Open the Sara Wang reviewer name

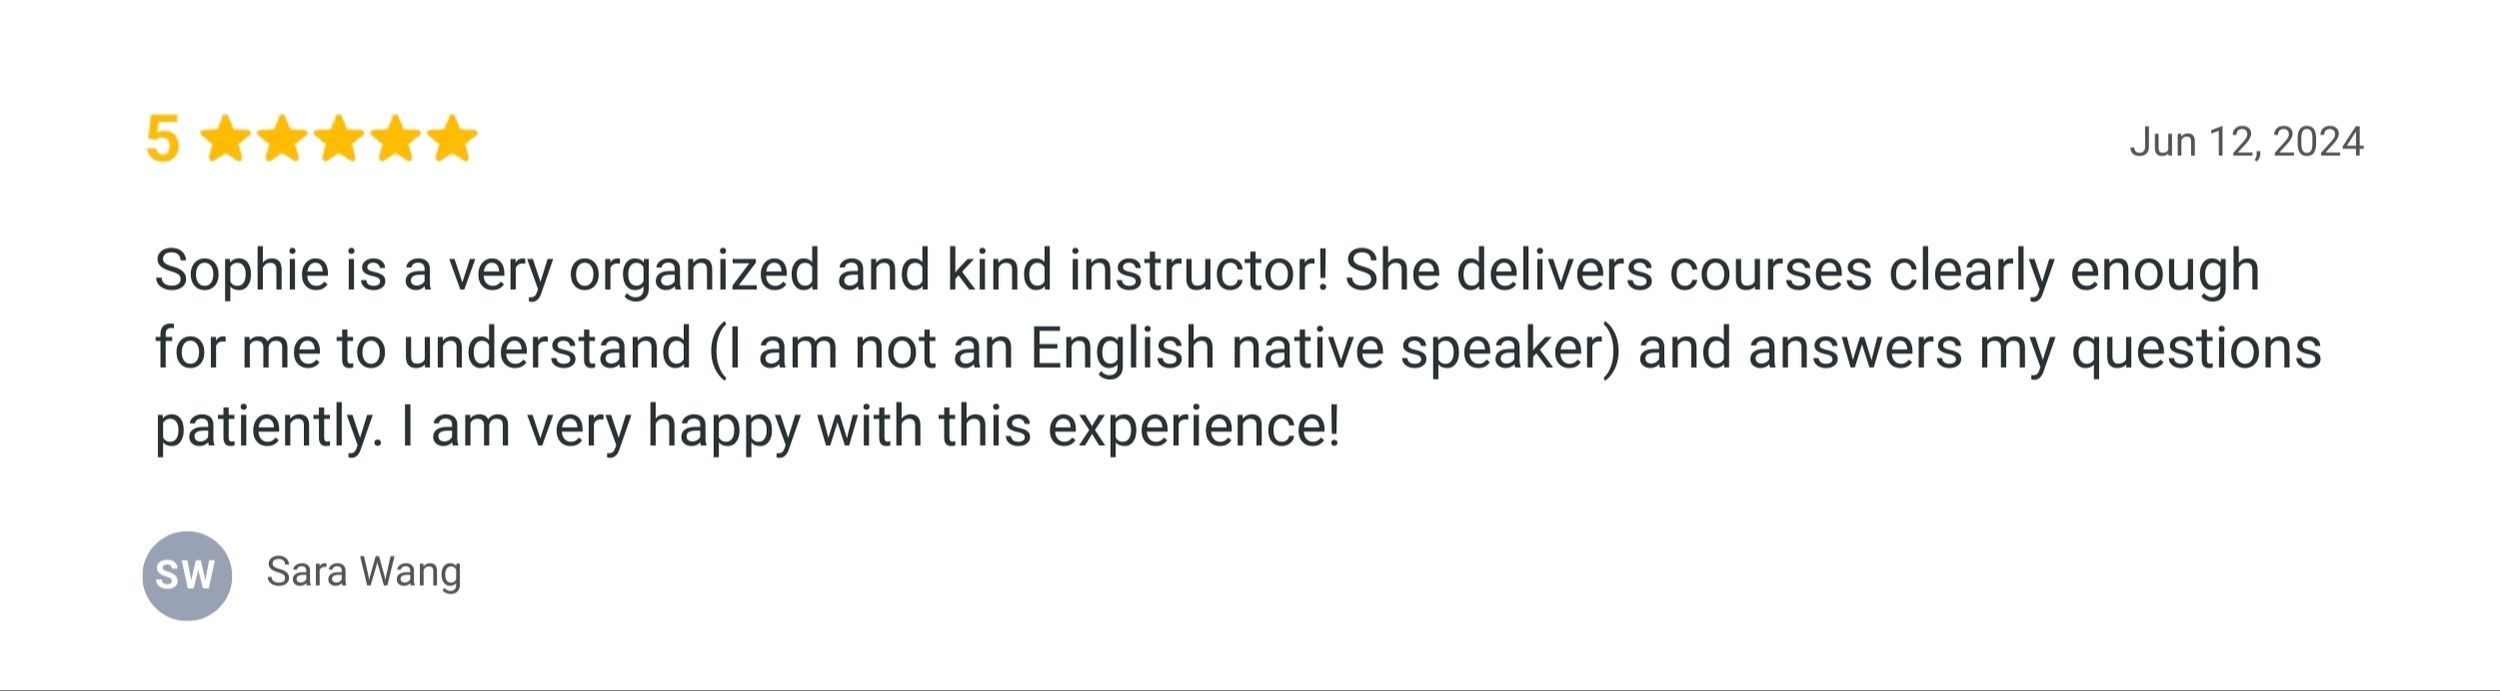click(x=364, y=572)
